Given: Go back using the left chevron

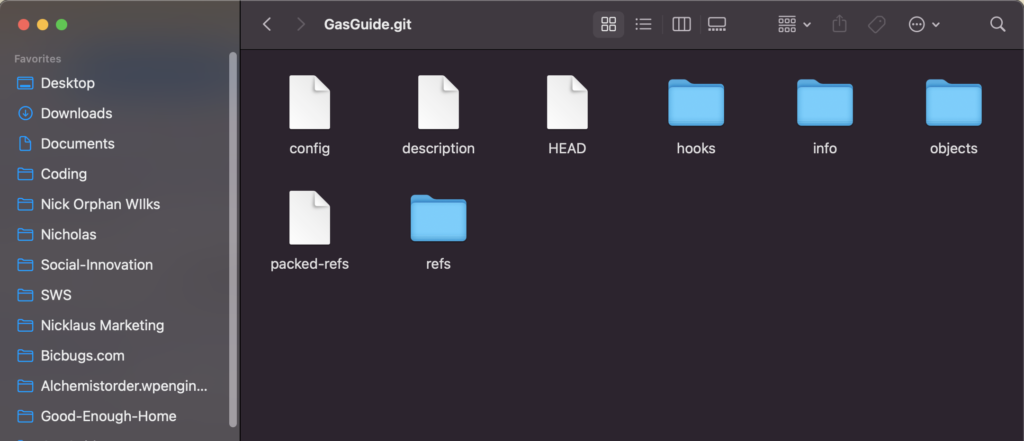Looking at the screenshot, I should (x=267, y=24).
